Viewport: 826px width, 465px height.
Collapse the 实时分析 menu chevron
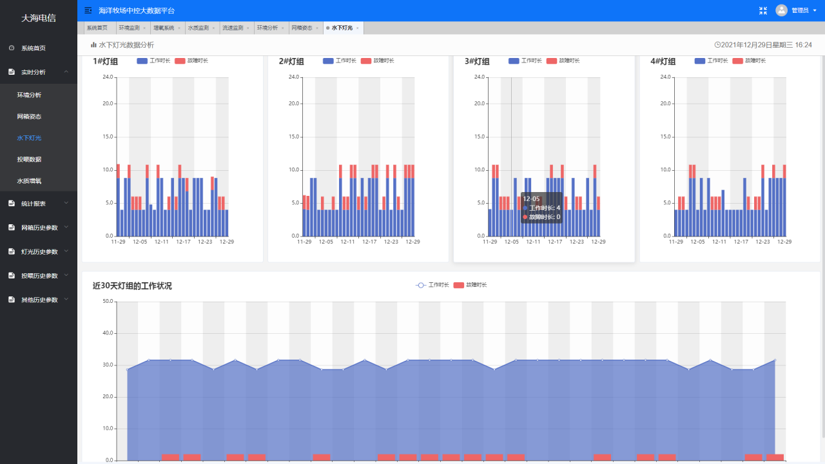[x=67, y=72]
